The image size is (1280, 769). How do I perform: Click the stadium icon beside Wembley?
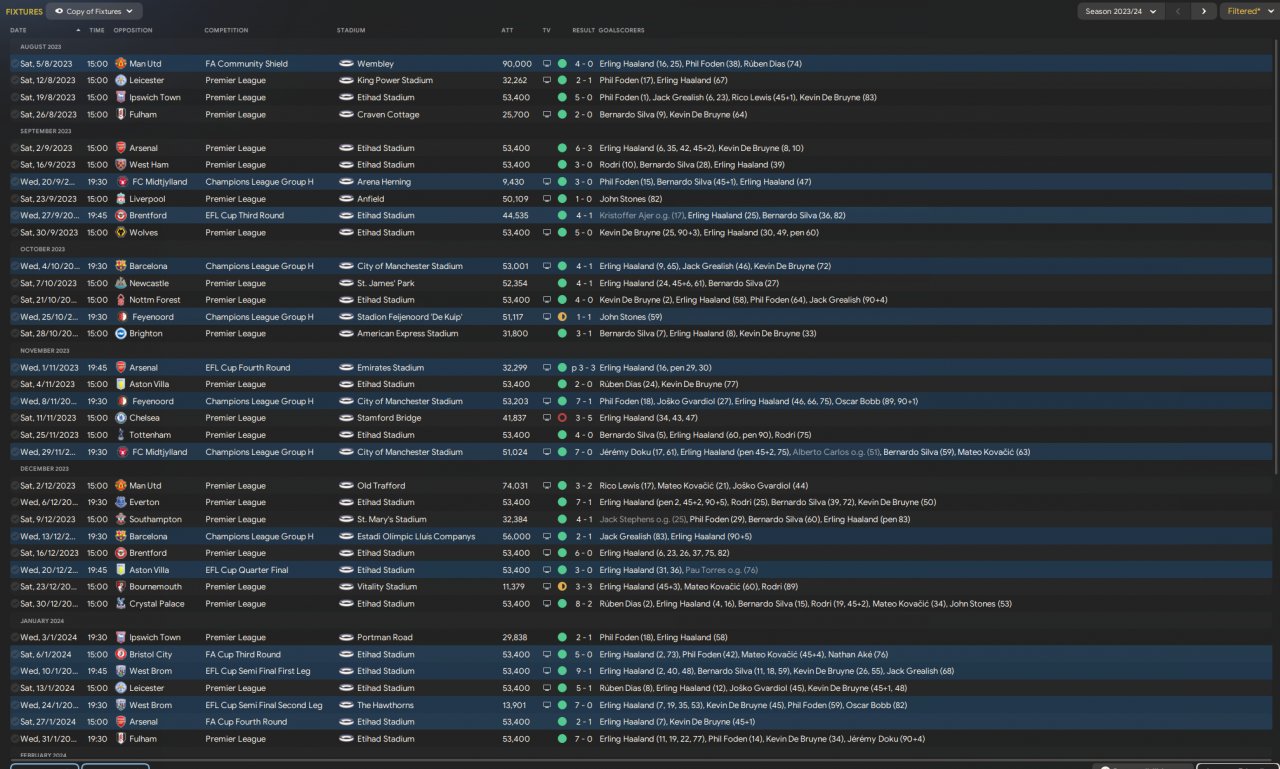tap(346, 64)
